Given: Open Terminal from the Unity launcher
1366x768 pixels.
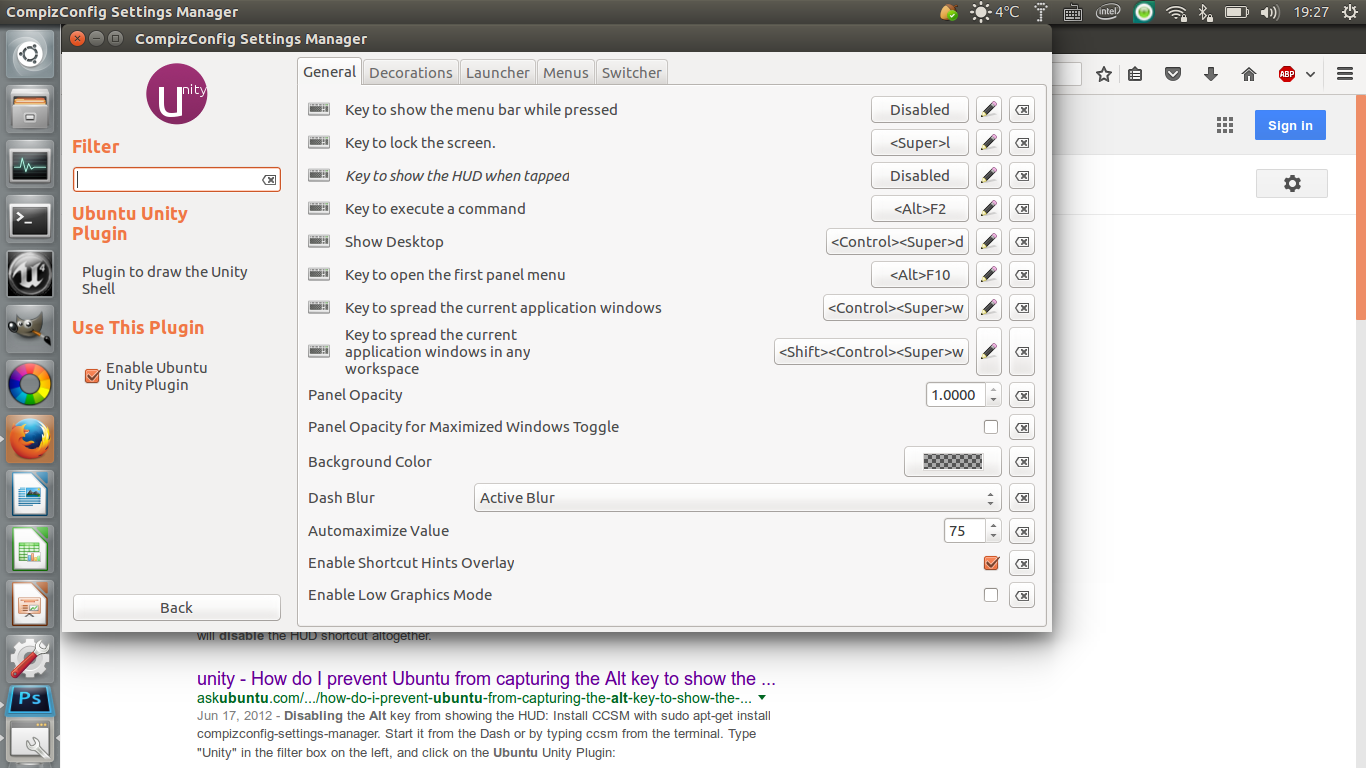Looking at the screenshot, I should [30, 219].
